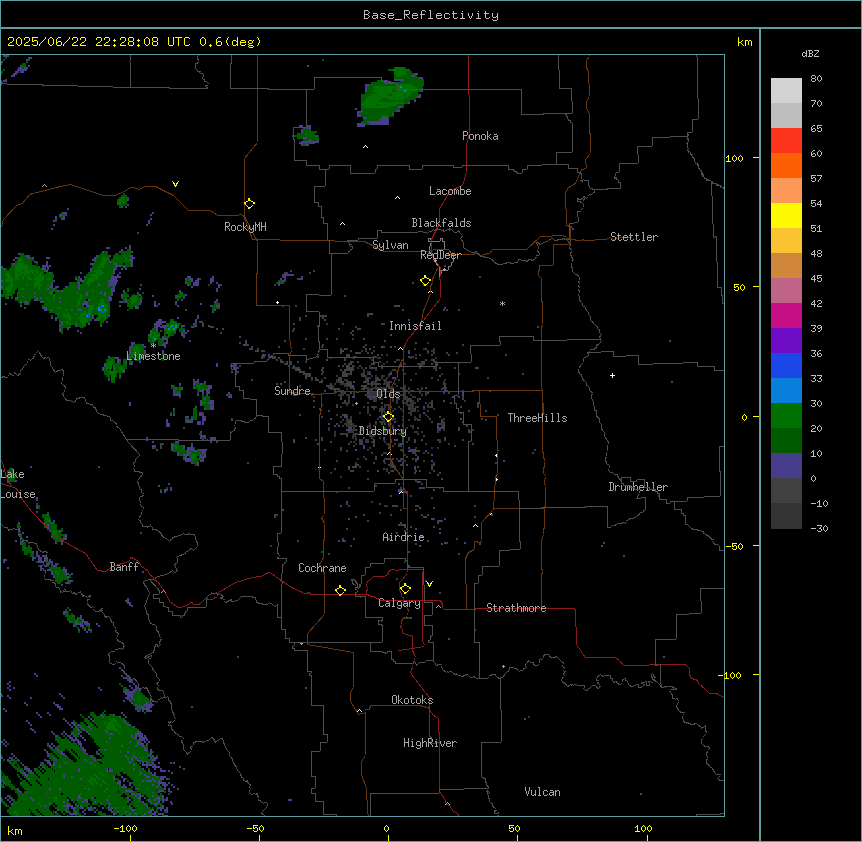
Task: Click the magenta 42 dBZ color swatch
Action: 786,315
